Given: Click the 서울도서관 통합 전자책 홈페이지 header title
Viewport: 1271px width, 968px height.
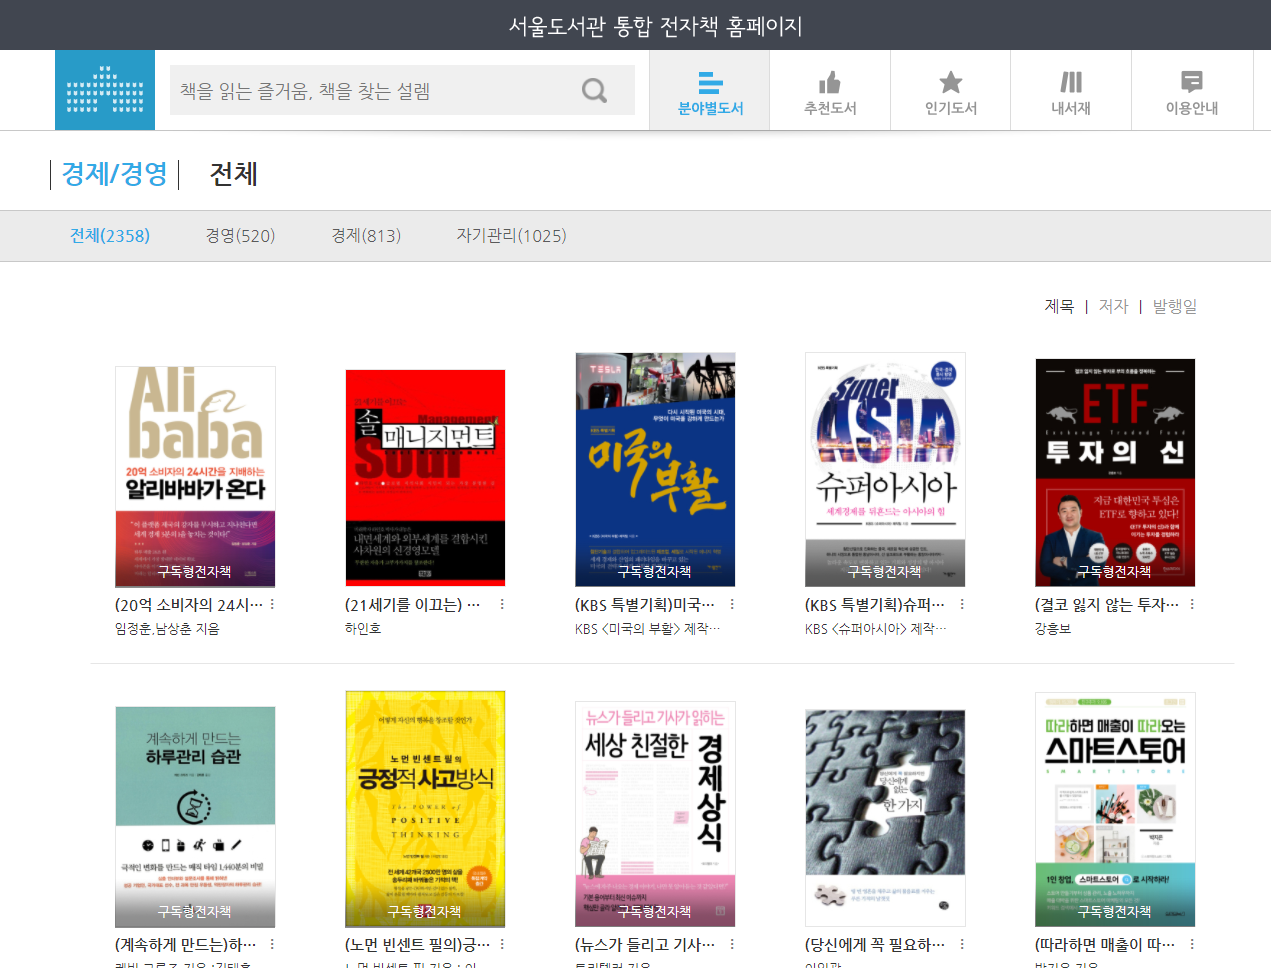Looking at the screenshot, I should (656, 26).
